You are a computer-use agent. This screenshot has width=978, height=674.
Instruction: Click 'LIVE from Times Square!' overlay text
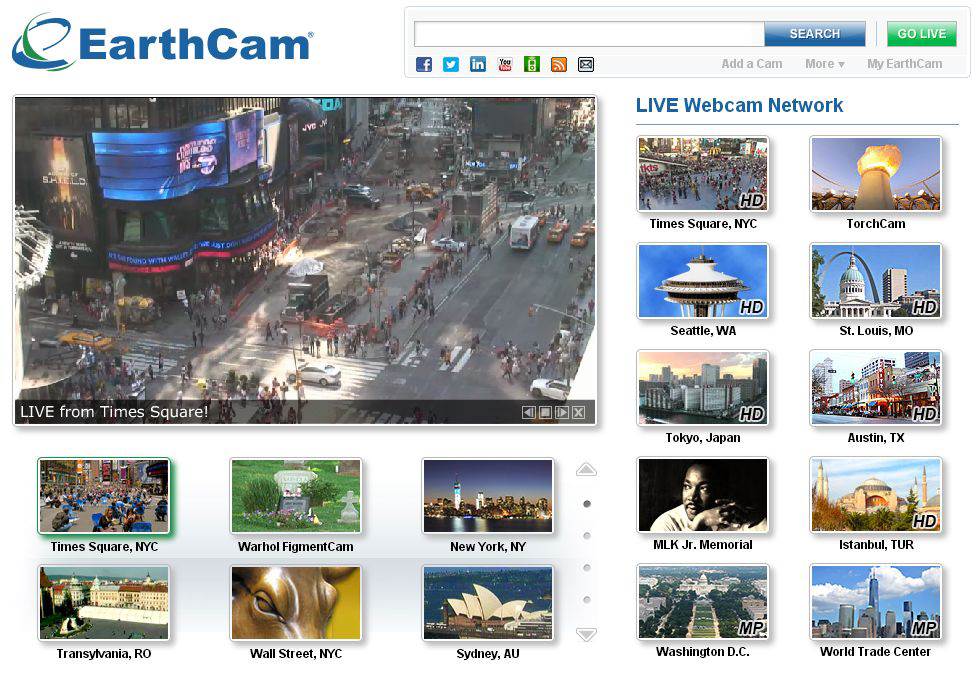[114, 412]
